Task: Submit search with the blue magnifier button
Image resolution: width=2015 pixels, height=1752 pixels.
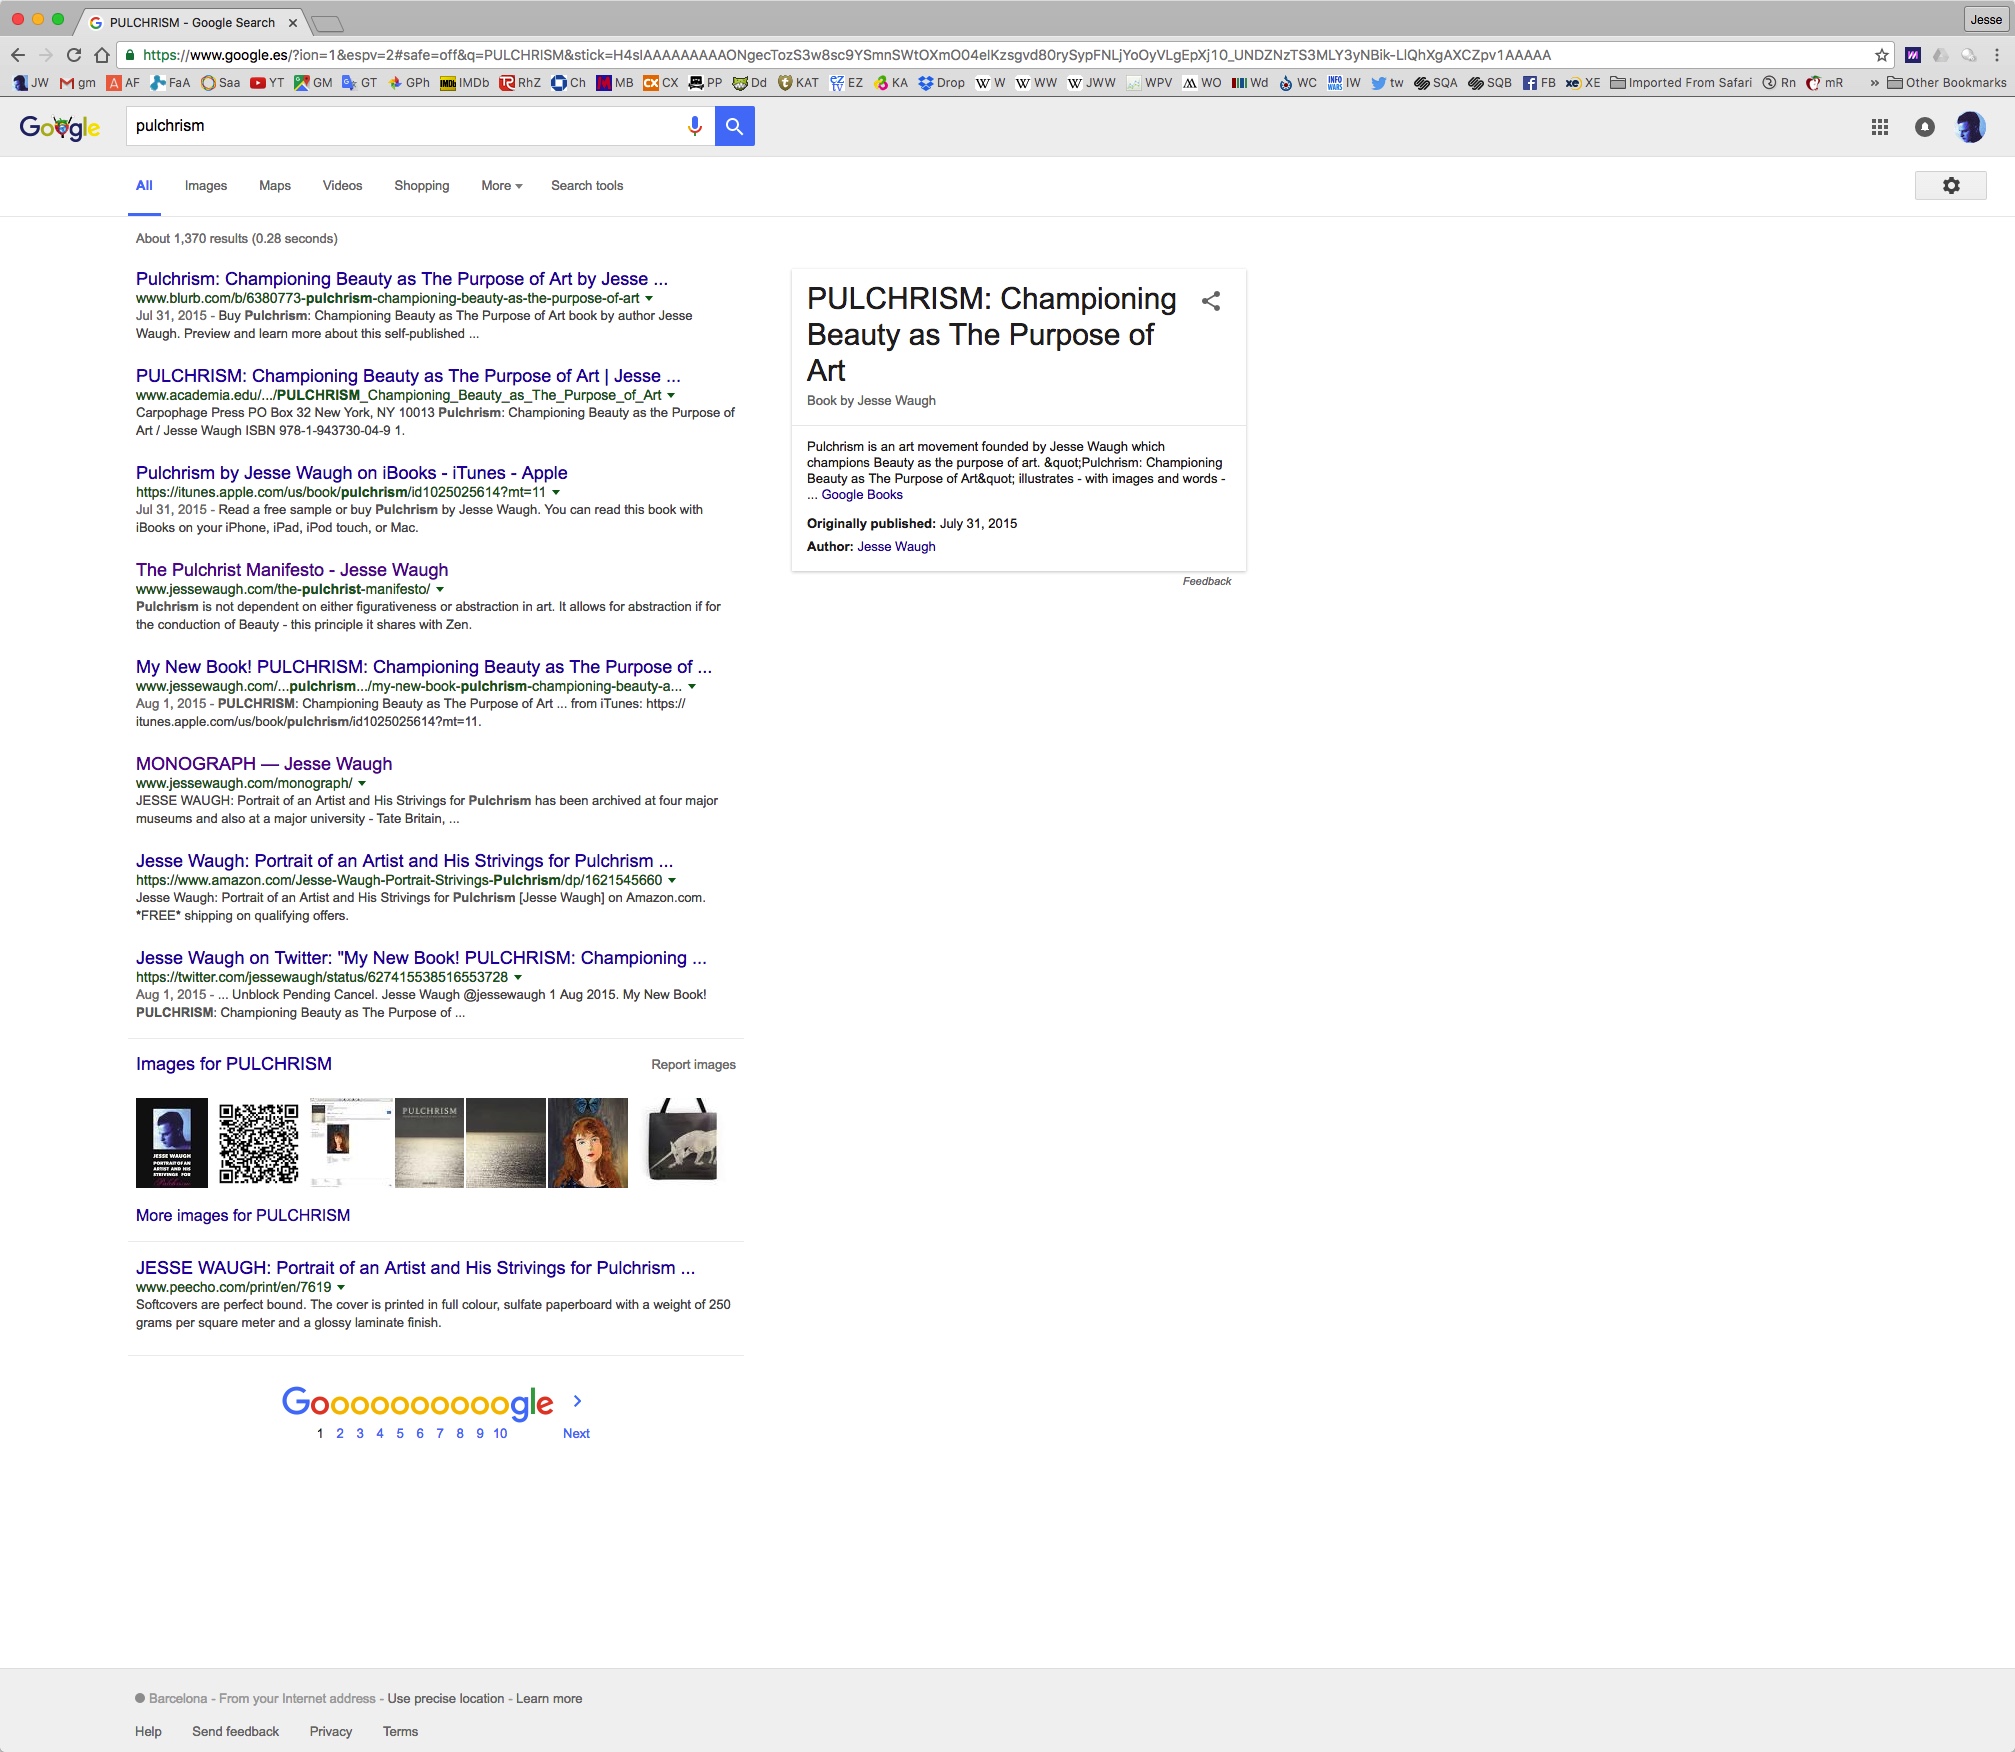Action: [734, 126]
